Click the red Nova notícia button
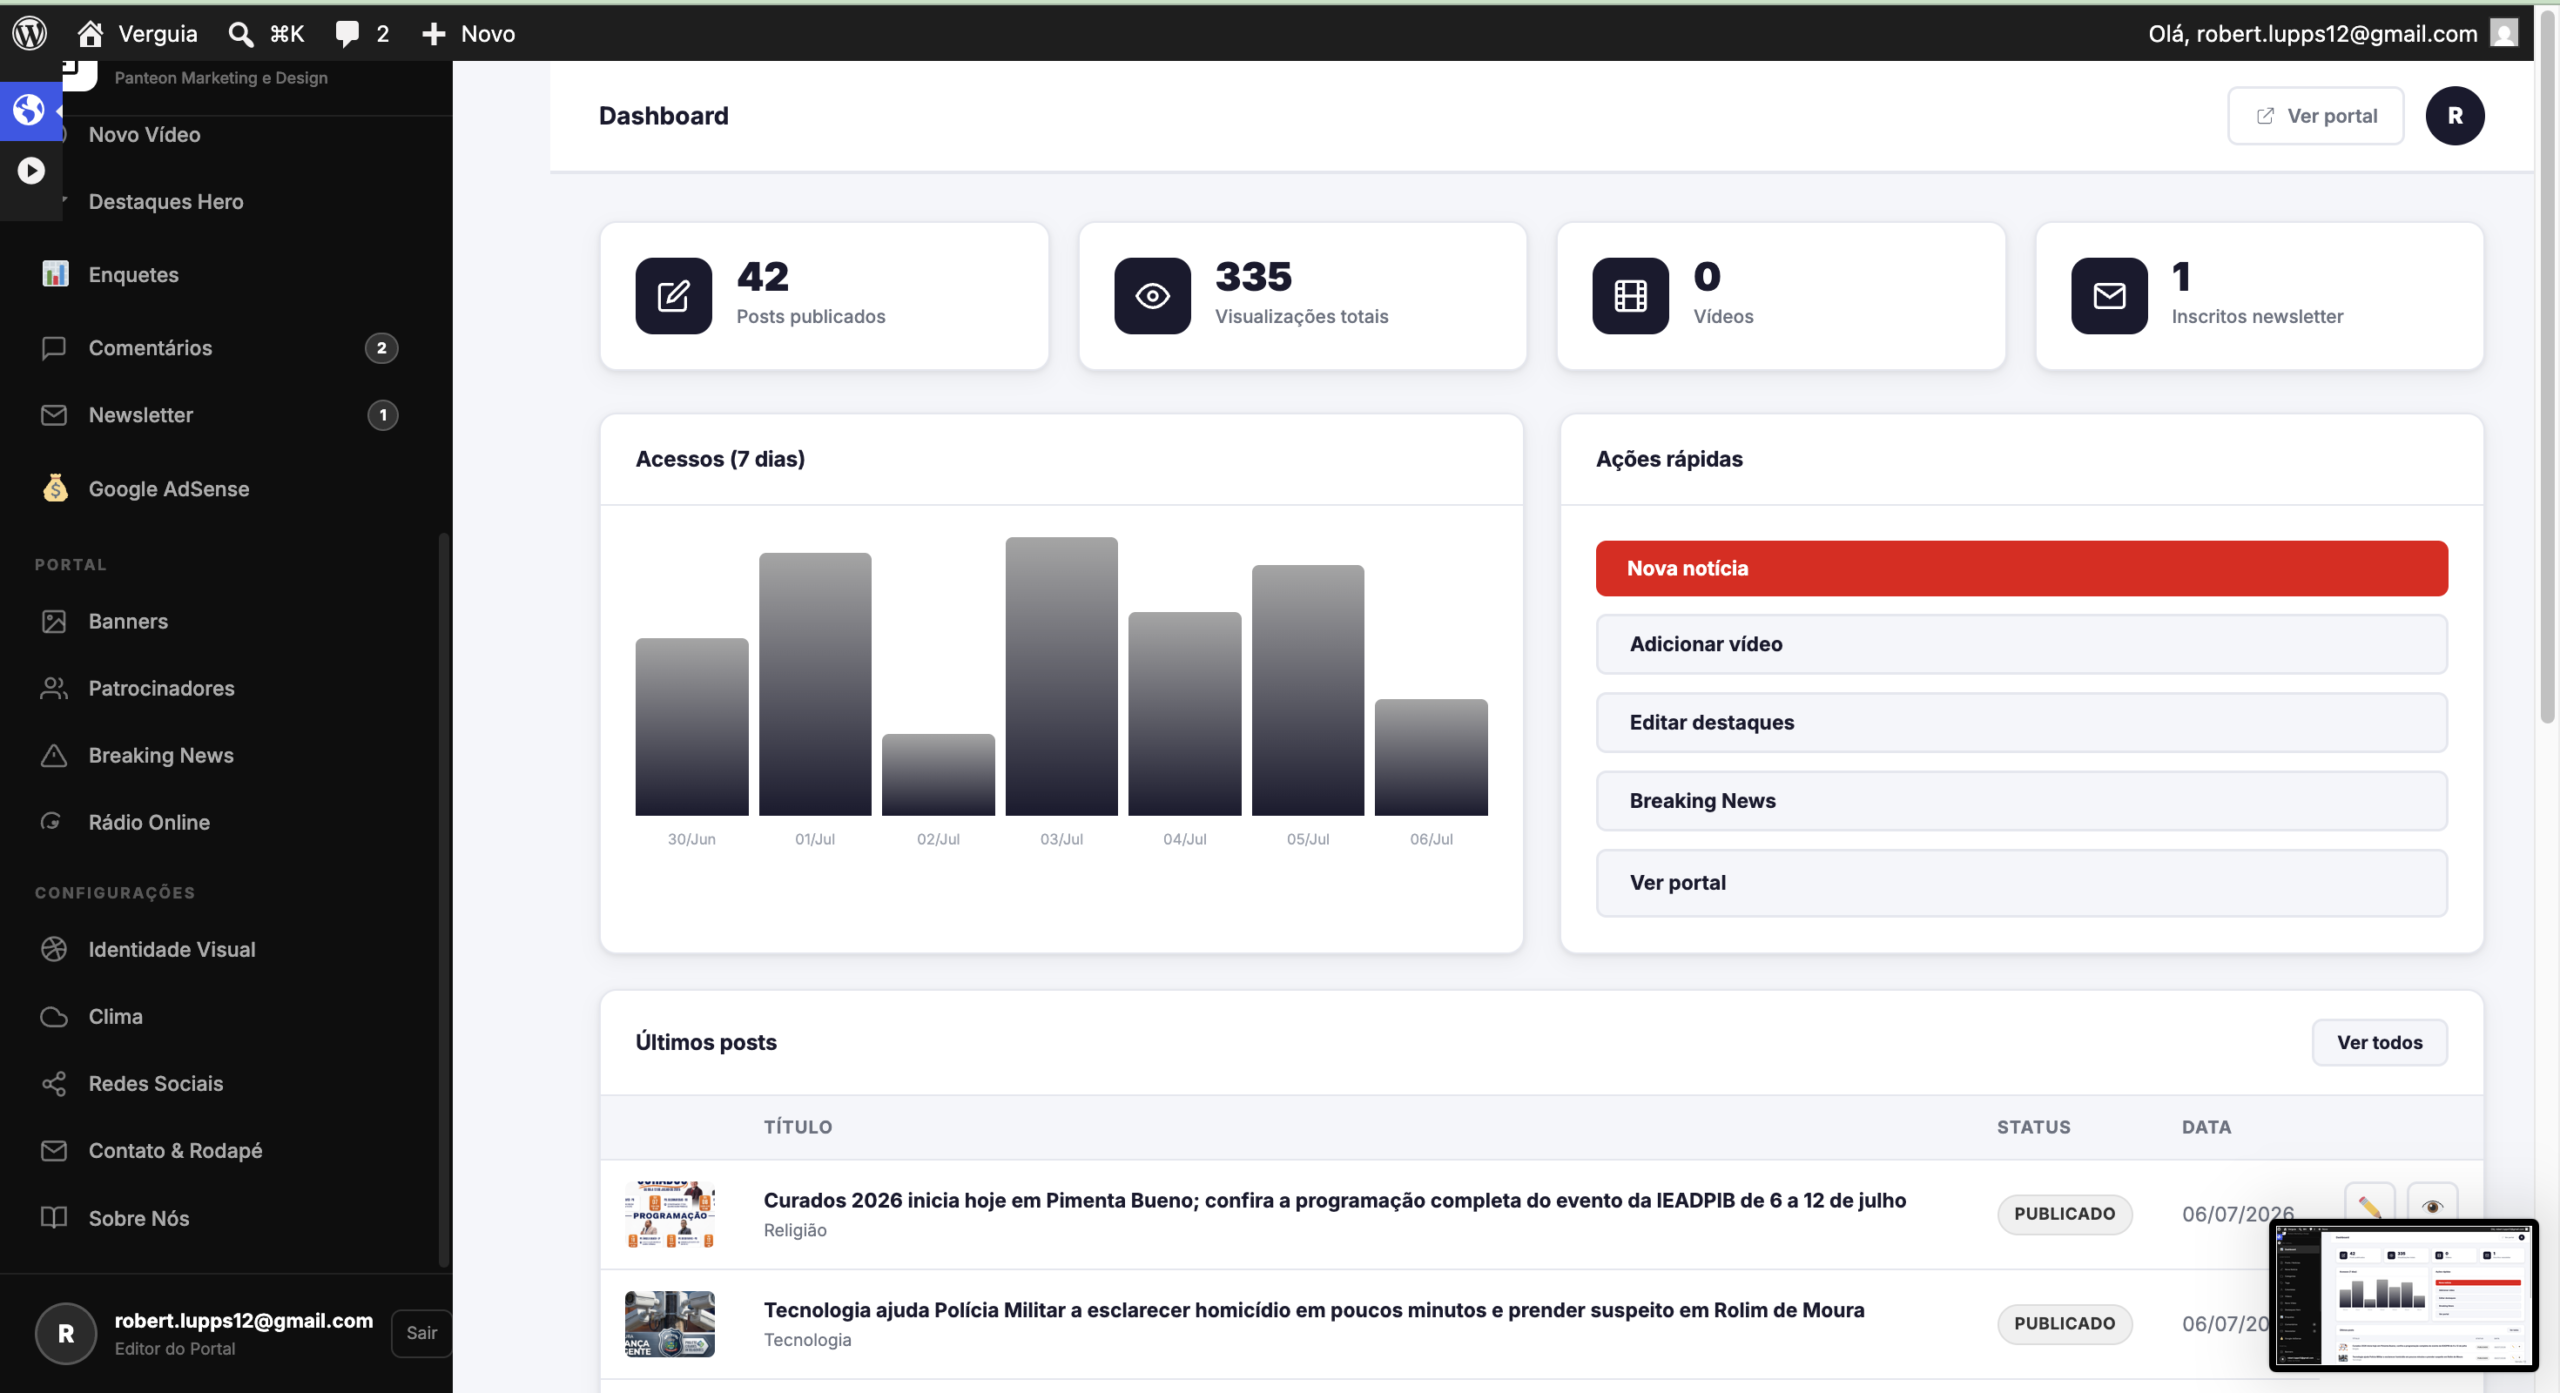 click(2021, 568)
